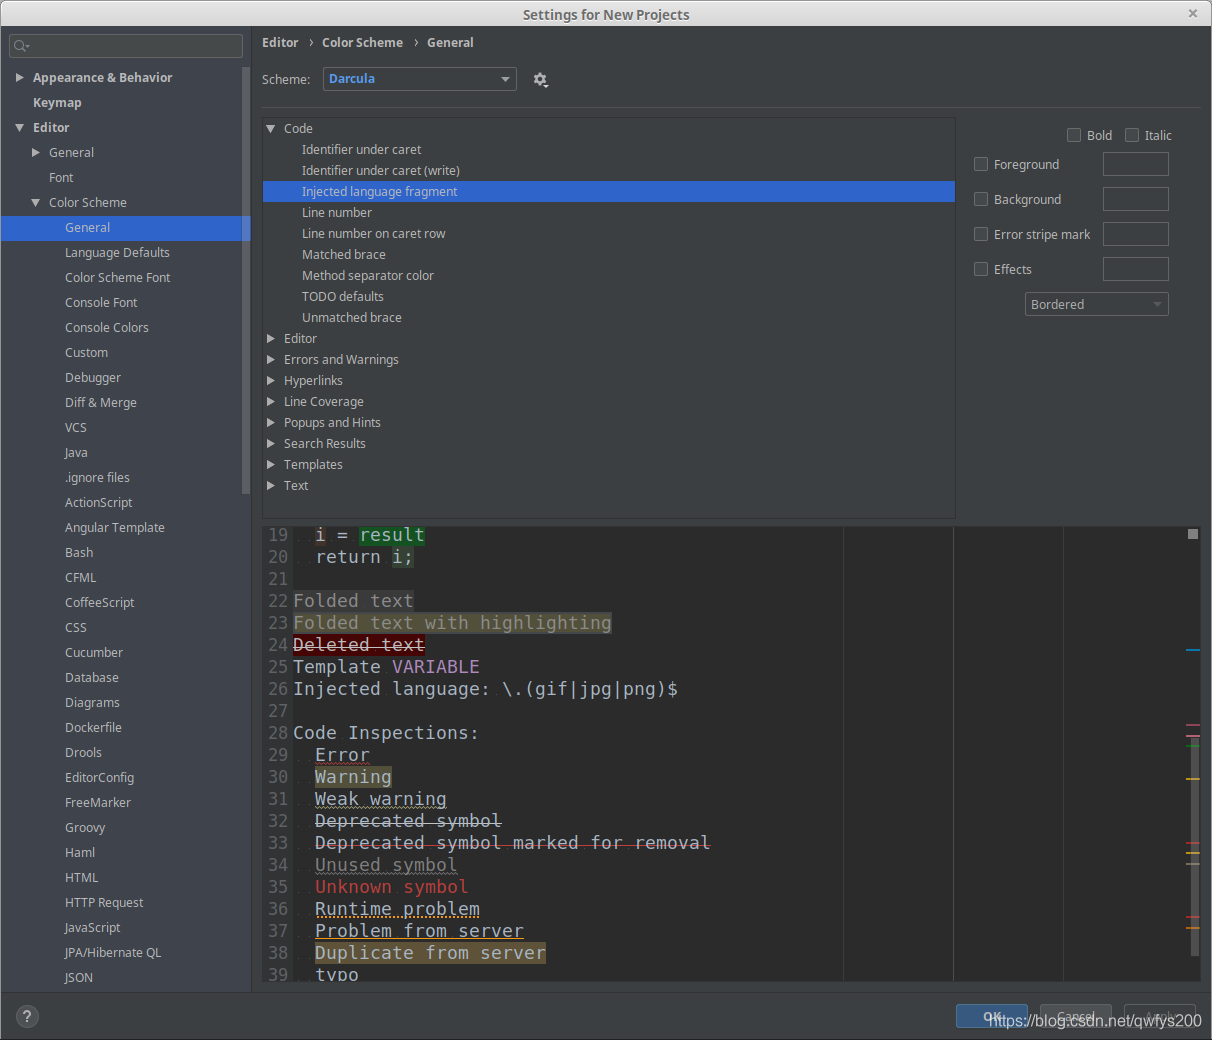The height and width of the screenshot is (1040, 1212).
Task: Select Unmatched brace item
Action: pyautogui.click(x=352, y=318)
